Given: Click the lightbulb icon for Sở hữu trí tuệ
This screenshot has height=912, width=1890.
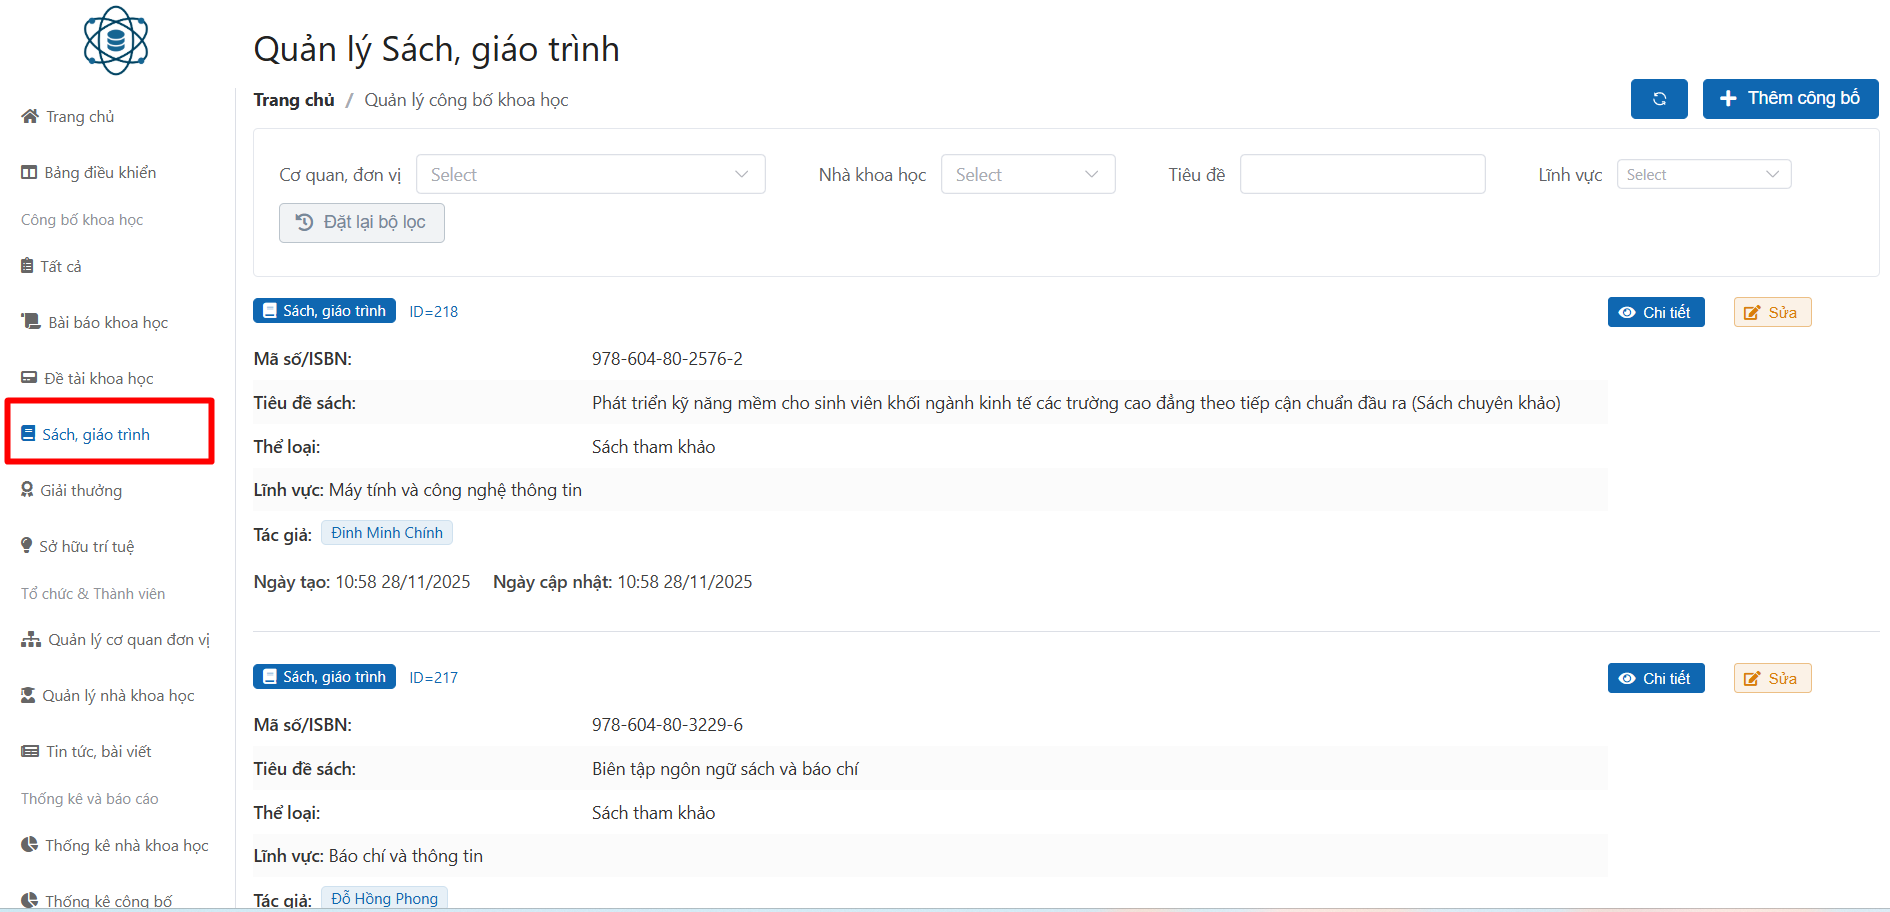Looking at the screenshot, I should 27,546.
